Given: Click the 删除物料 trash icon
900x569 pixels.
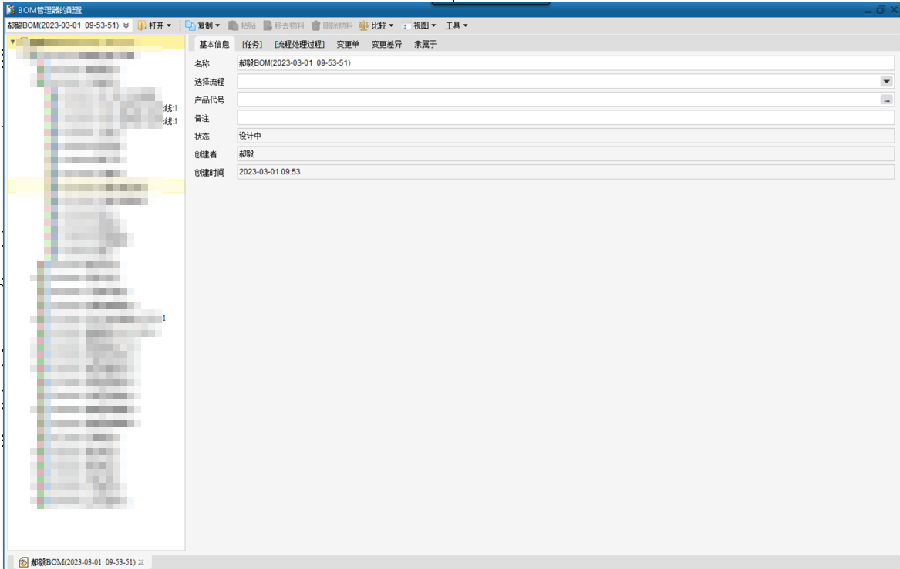Looking at the screenshot, I should (316, 25).
